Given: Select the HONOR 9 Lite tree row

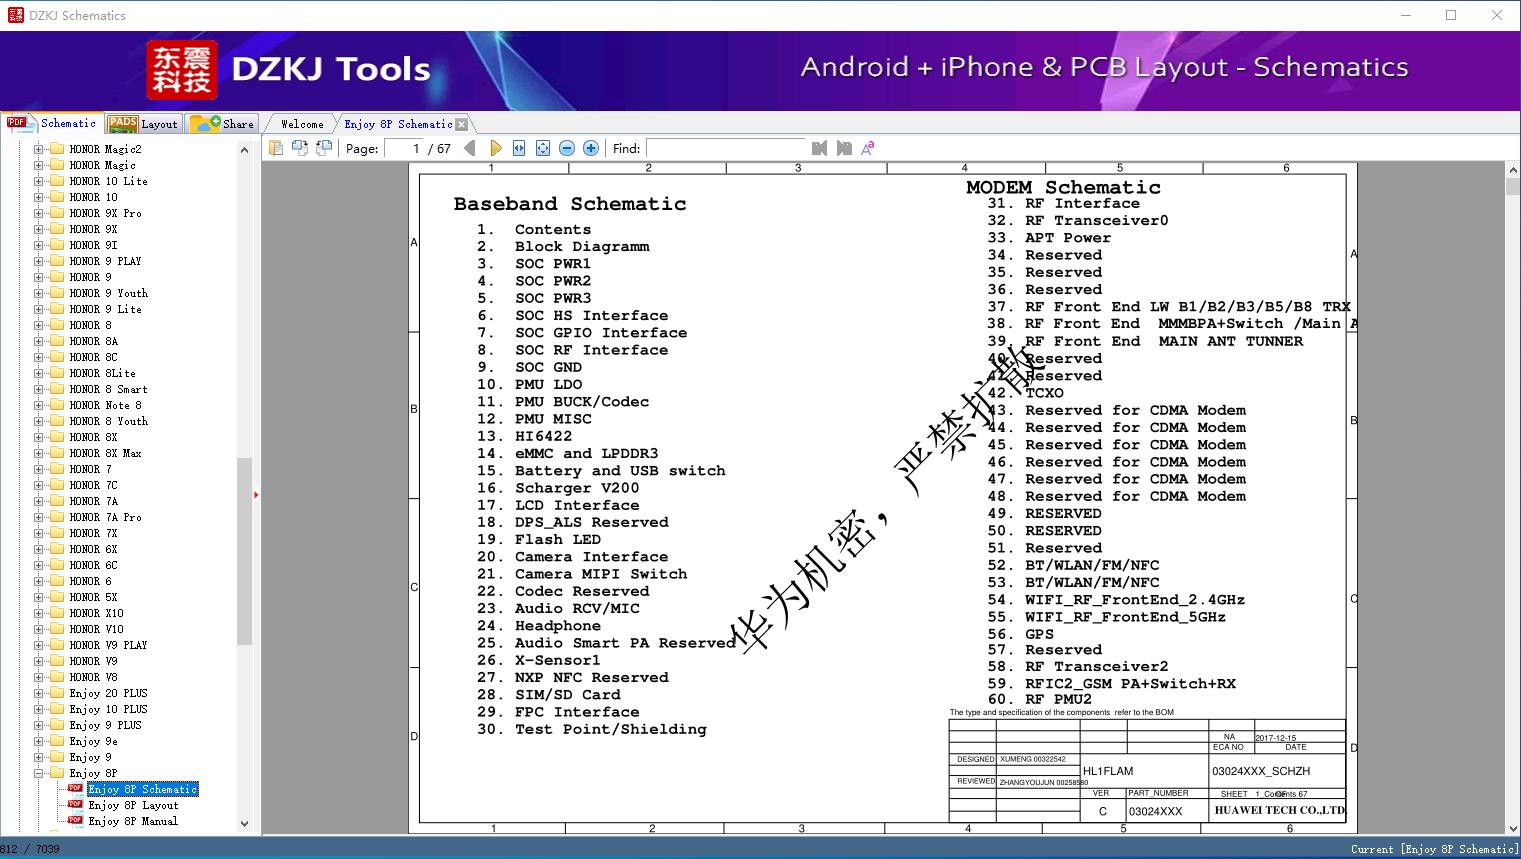Looking at the screenshot, I should [x=105, y=309].
